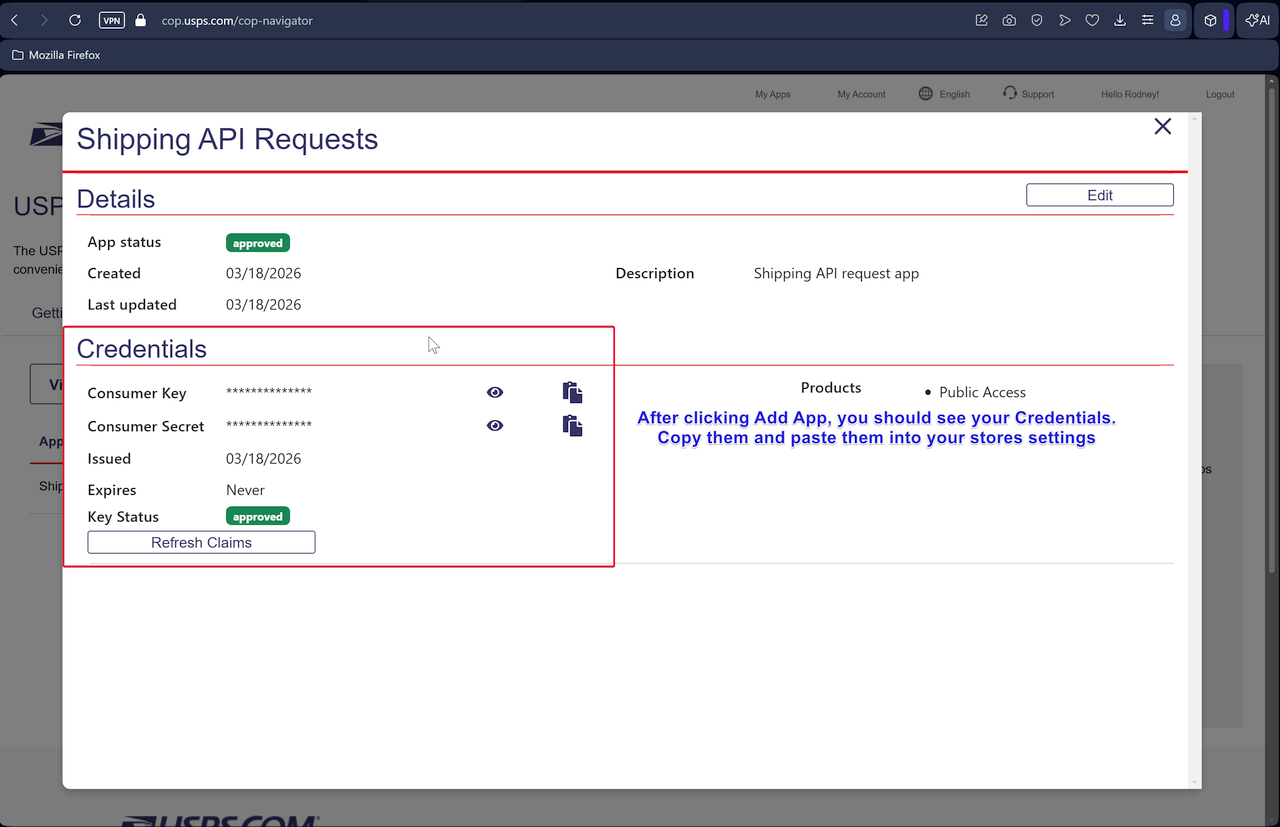Go forward with the browser forward arrow
This screenshot has width=1280, height=827.
tap(44, 20)
